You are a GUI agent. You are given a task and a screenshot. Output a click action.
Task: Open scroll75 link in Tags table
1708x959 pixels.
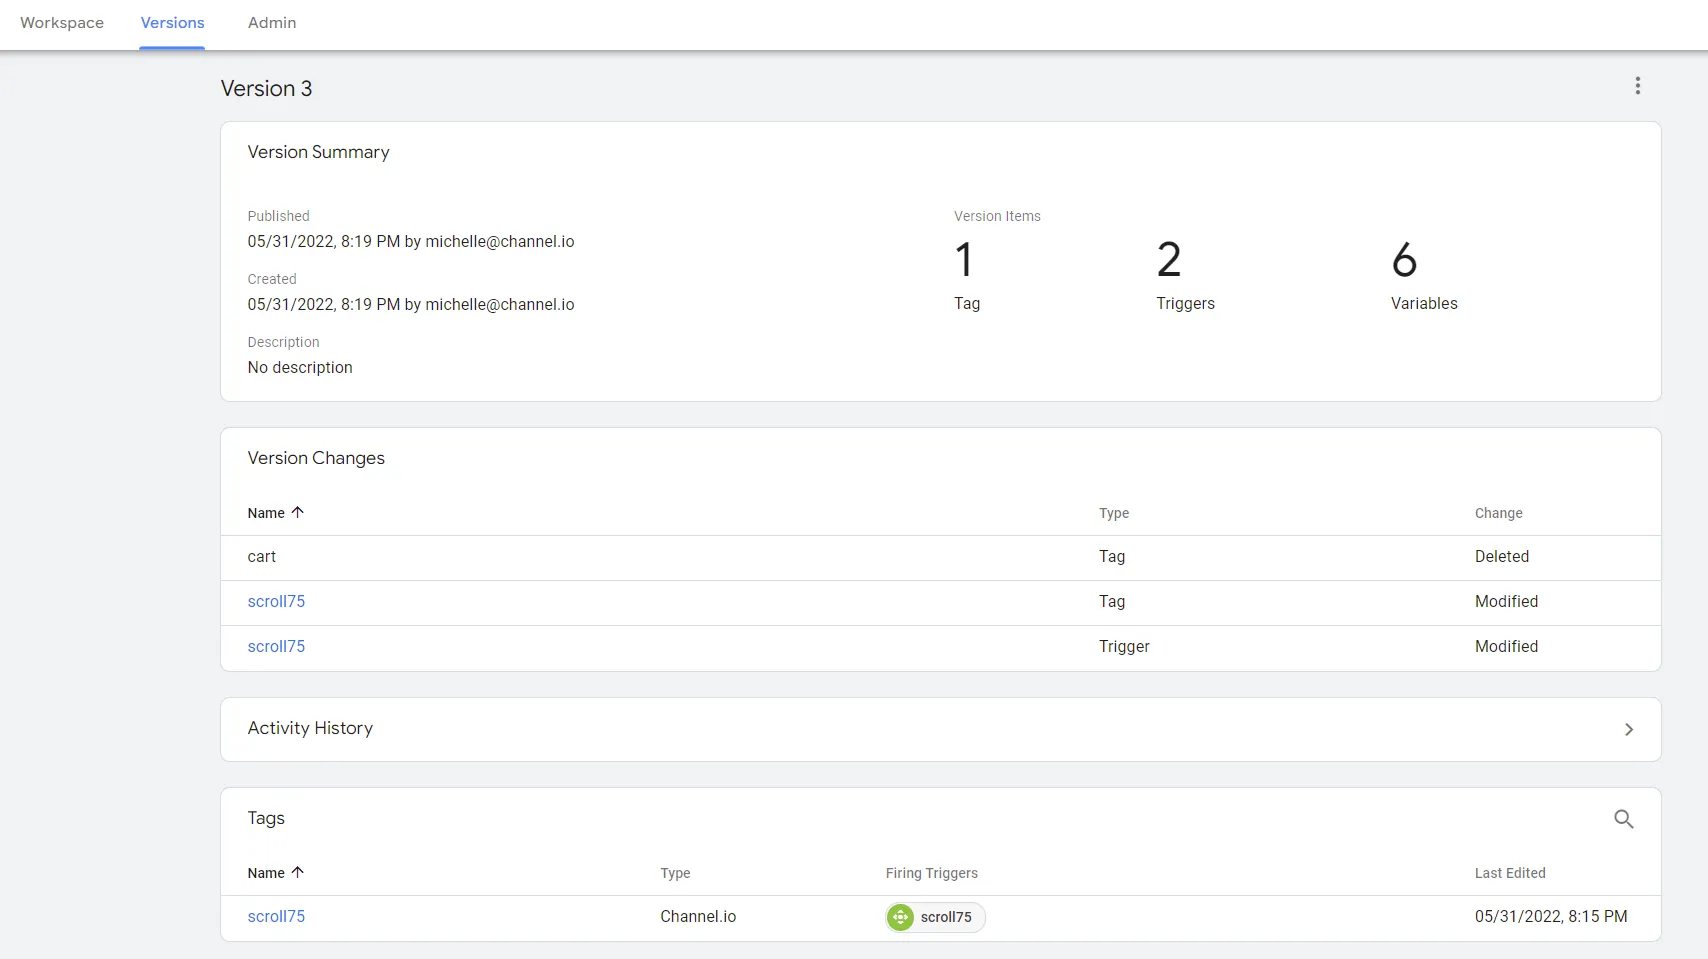pos(276,916)
